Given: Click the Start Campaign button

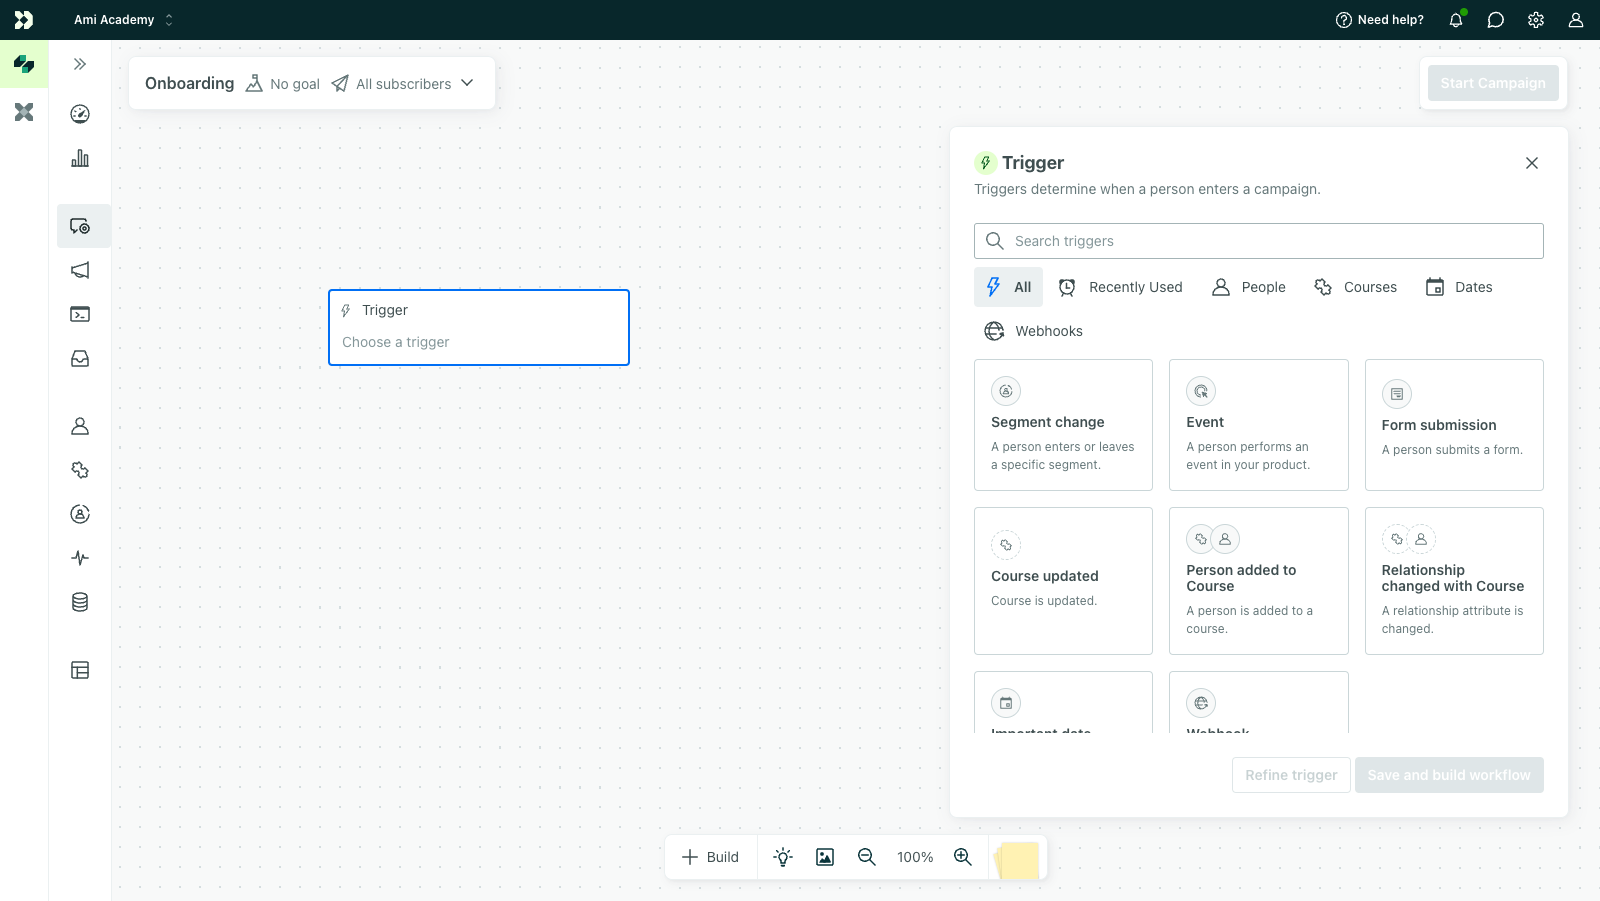Looking at the screenshot, I should (1493, 83).
